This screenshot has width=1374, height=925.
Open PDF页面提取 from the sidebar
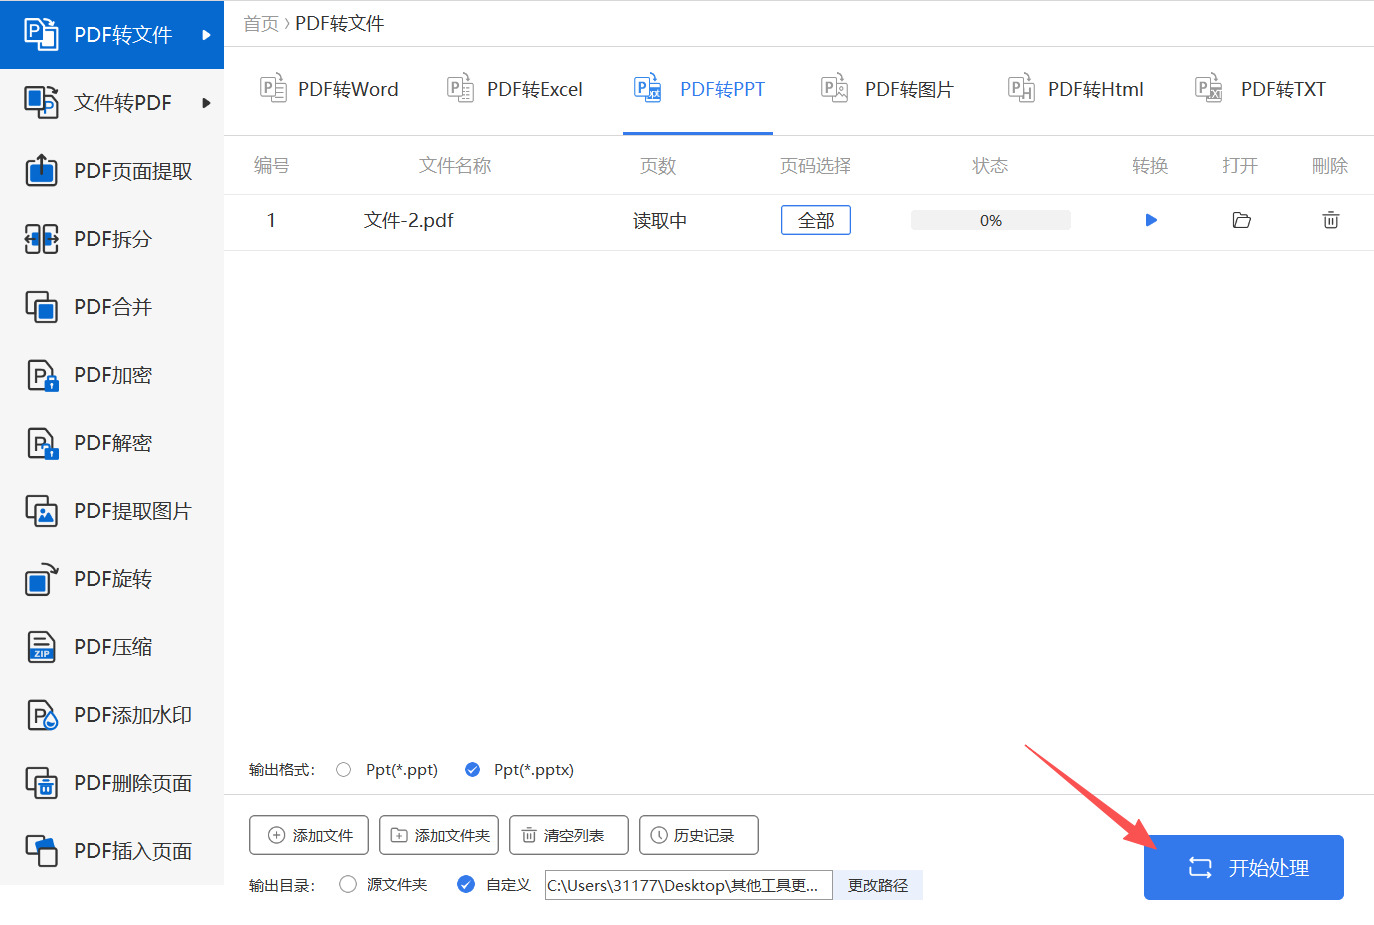tap(112, 171)
